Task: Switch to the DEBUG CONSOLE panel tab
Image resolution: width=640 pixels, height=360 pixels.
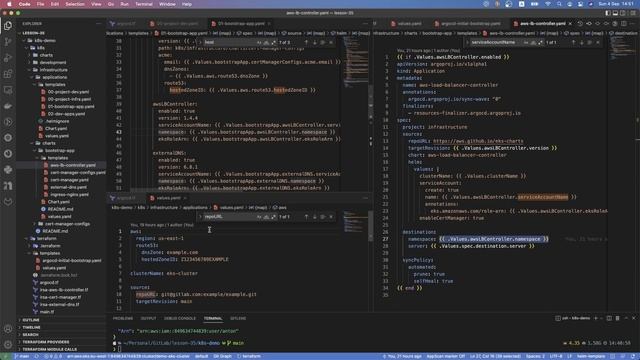Action: [x=180, y=318]
